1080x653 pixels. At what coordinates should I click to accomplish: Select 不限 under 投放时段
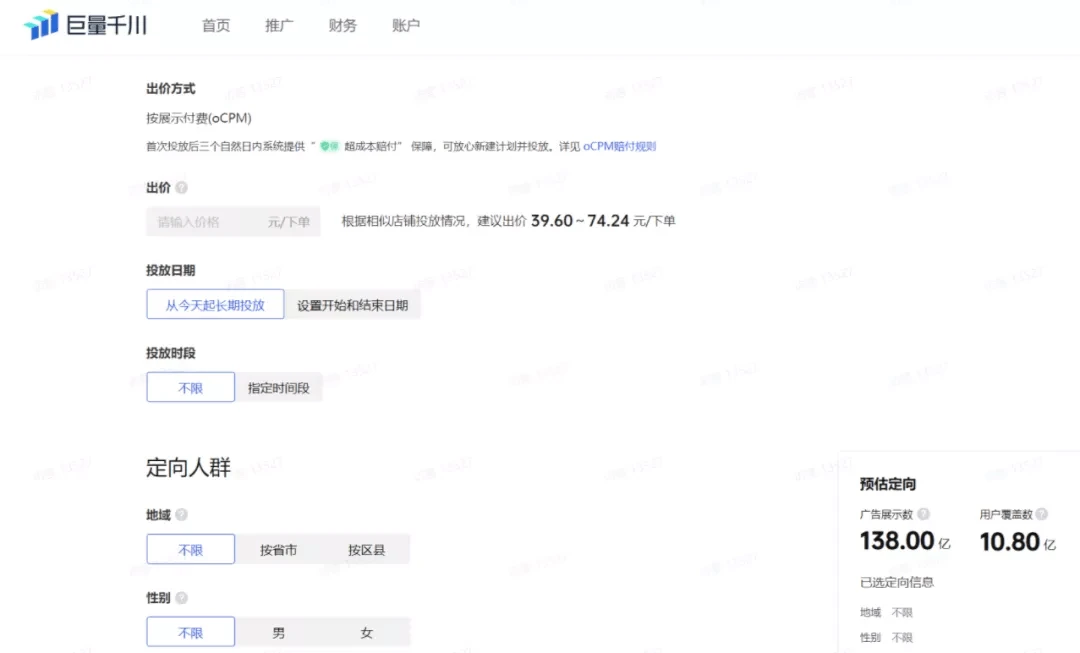click(190, 388)
